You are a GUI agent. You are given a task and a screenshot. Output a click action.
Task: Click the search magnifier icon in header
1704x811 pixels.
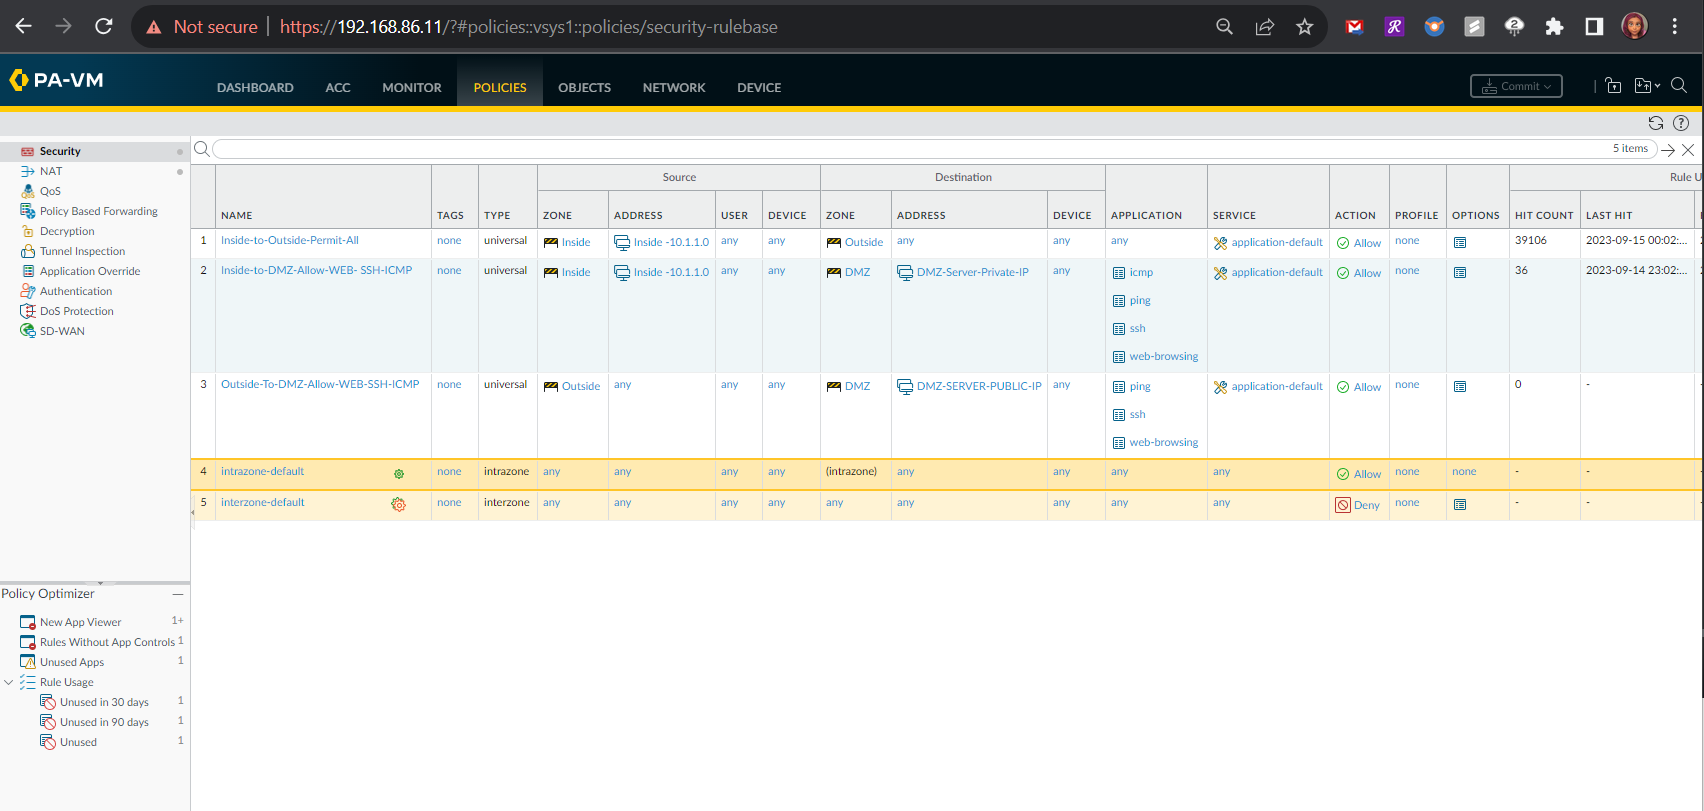1679,86
